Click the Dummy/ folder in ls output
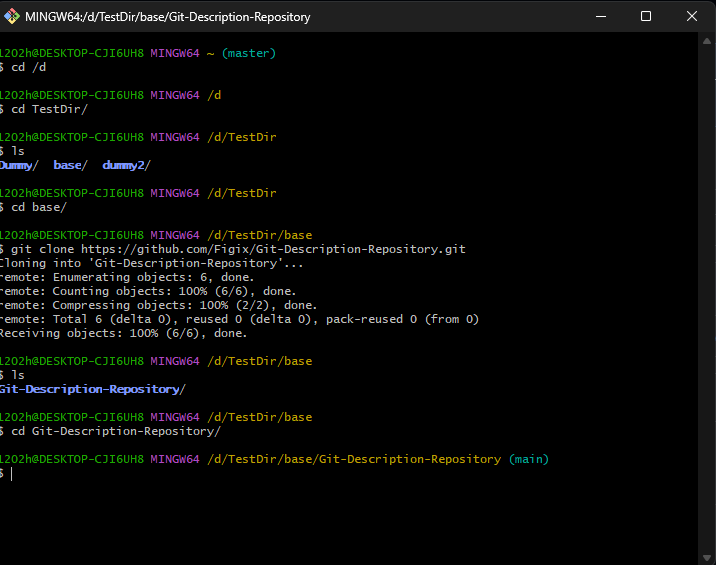The width and height of the screenshot is (716, 565). tap(20, 165)
